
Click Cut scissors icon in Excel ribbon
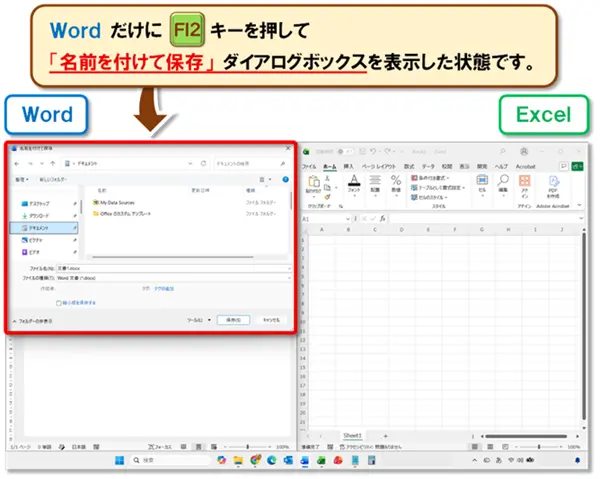327,178
